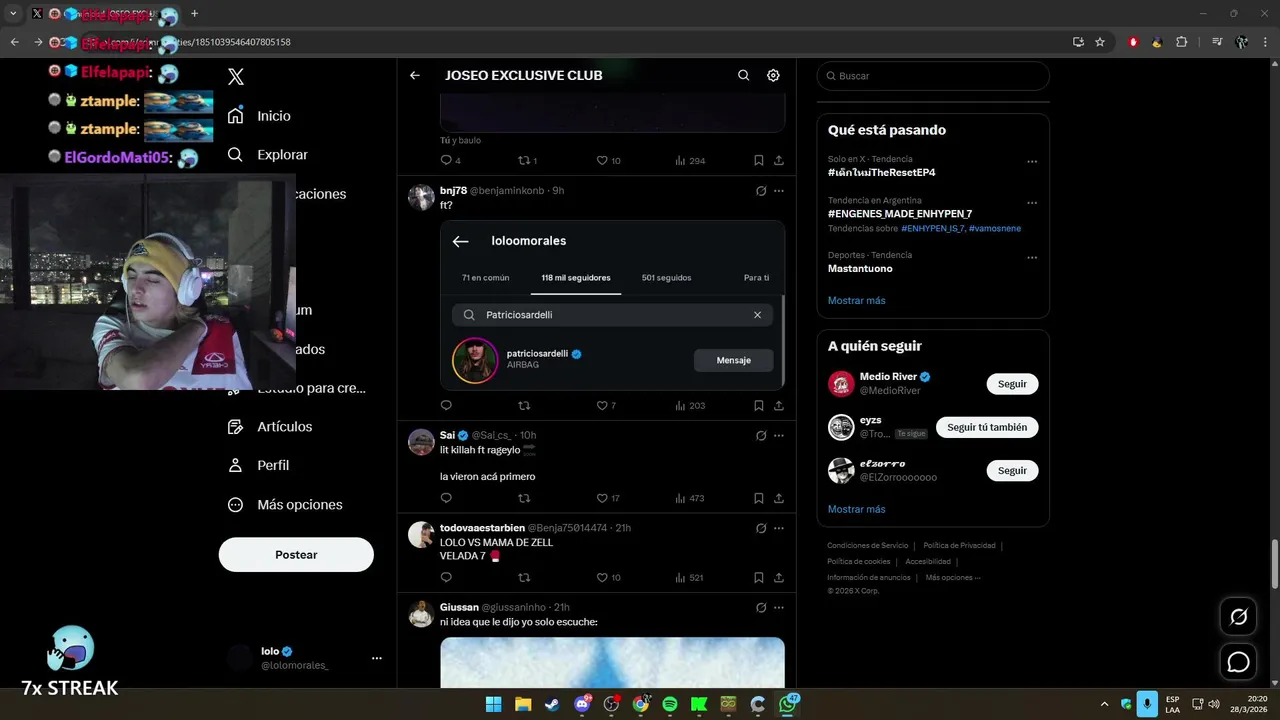
Task: Click the Postear button
Action: tap(296, 555)
